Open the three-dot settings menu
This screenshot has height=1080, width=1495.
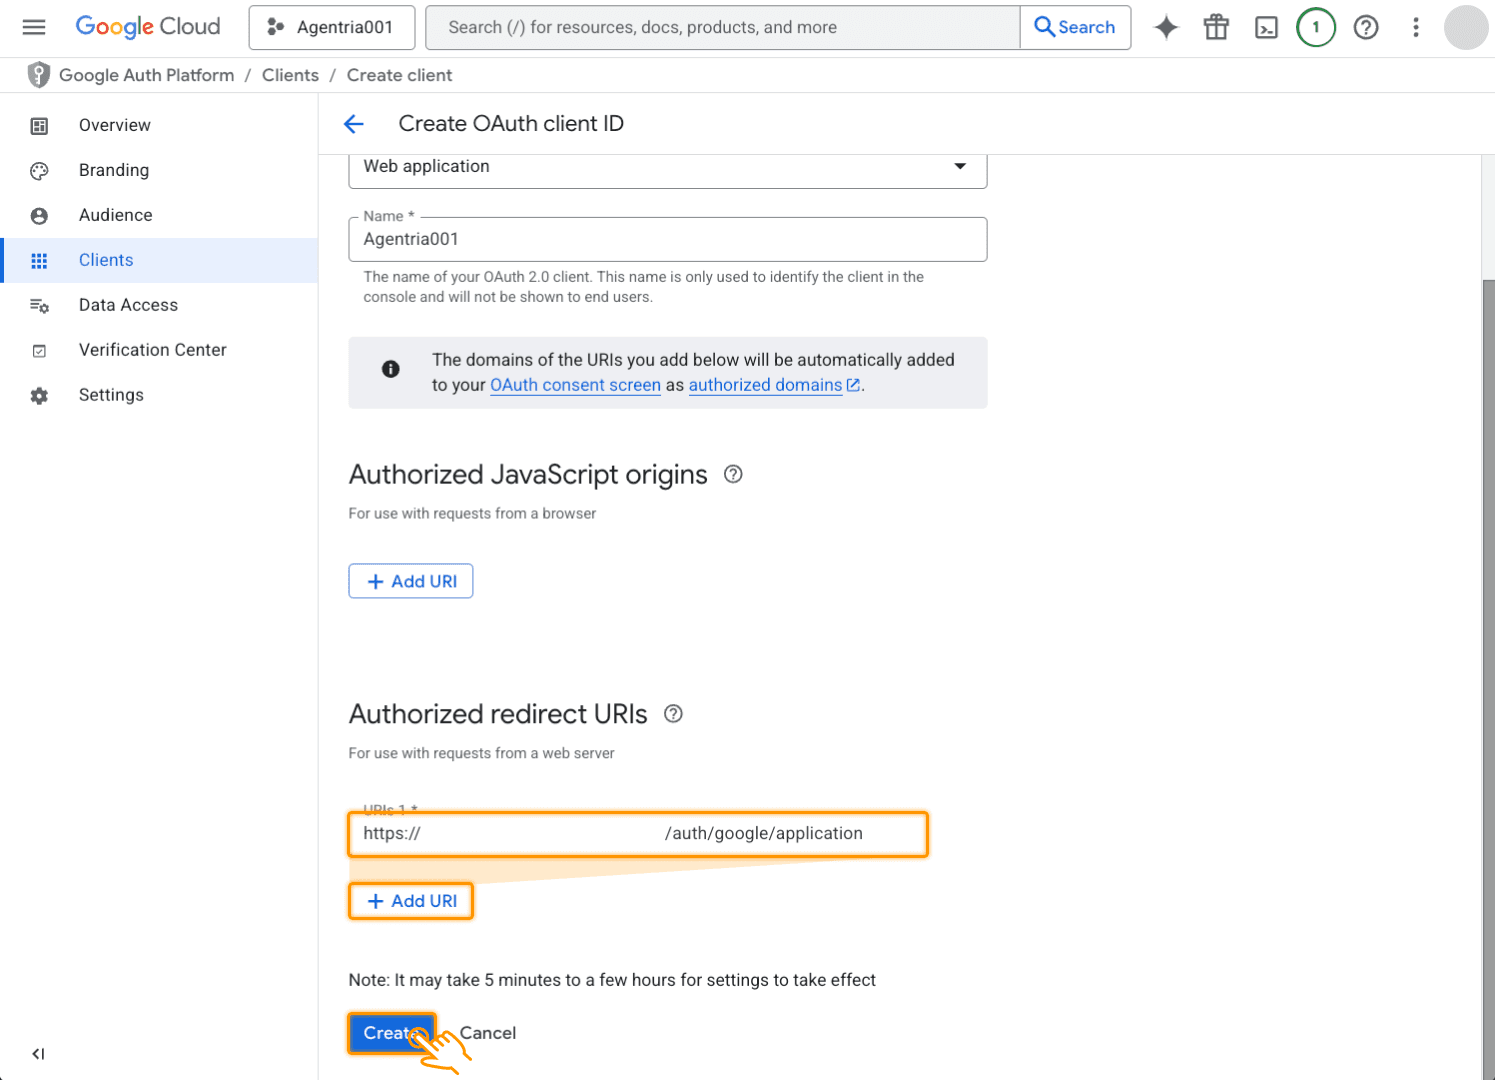pos(1416,27)
